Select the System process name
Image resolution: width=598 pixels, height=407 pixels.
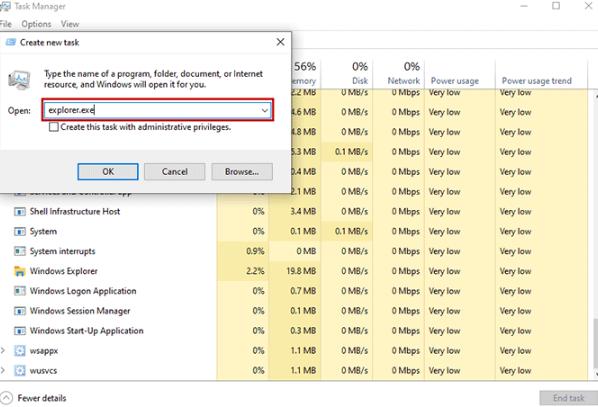[43, 232]
